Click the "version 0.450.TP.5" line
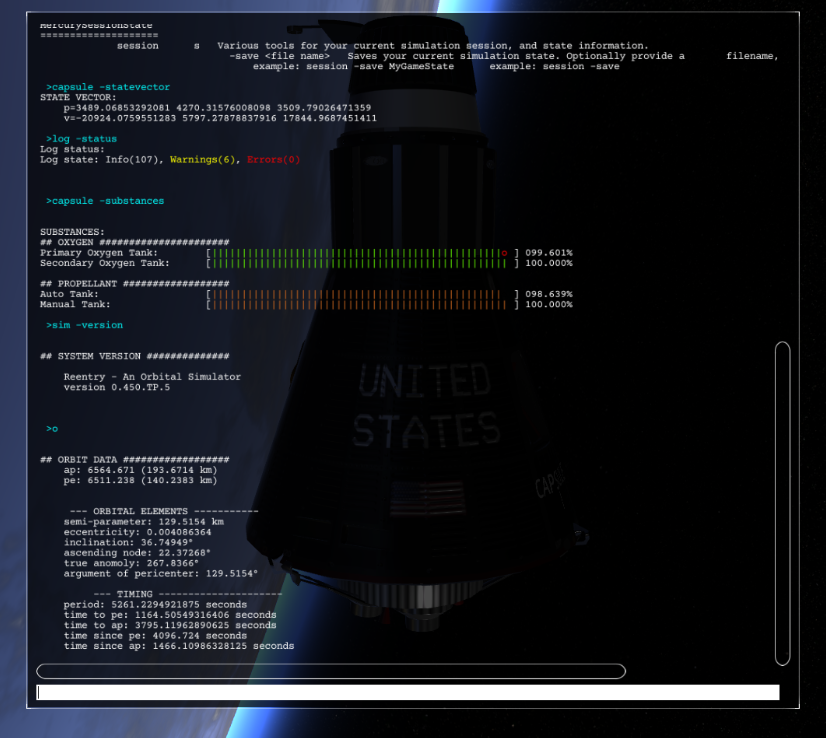 point(117,388)
